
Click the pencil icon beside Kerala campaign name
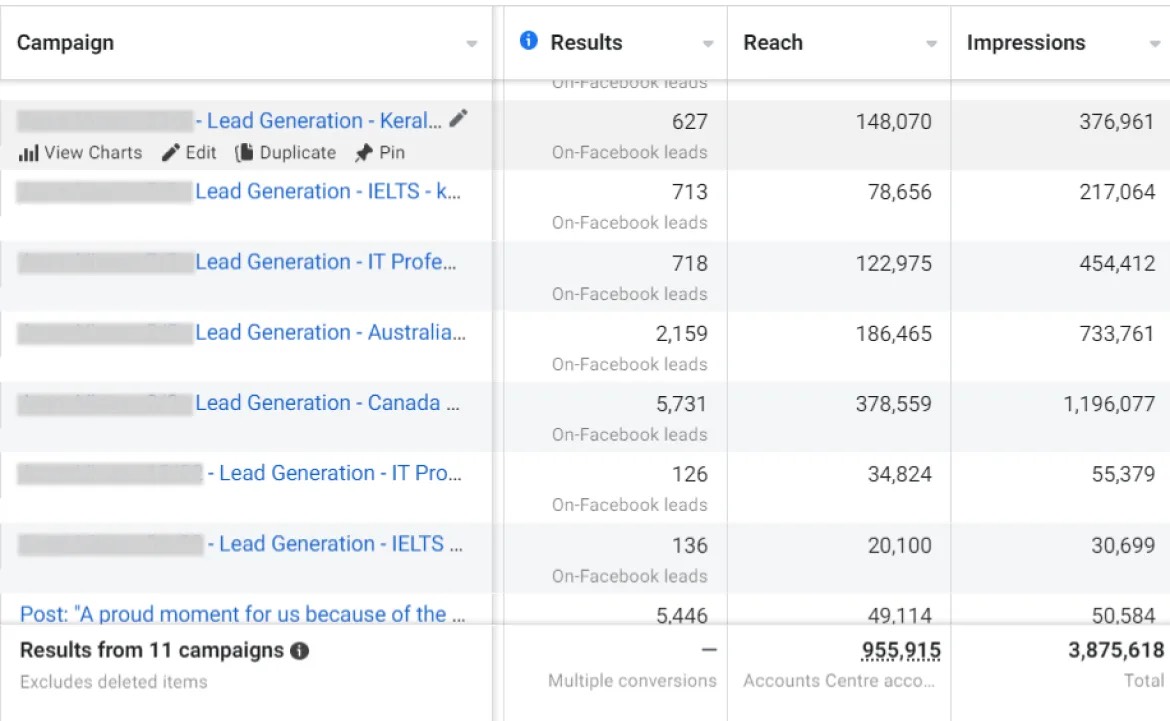(458, 120)
